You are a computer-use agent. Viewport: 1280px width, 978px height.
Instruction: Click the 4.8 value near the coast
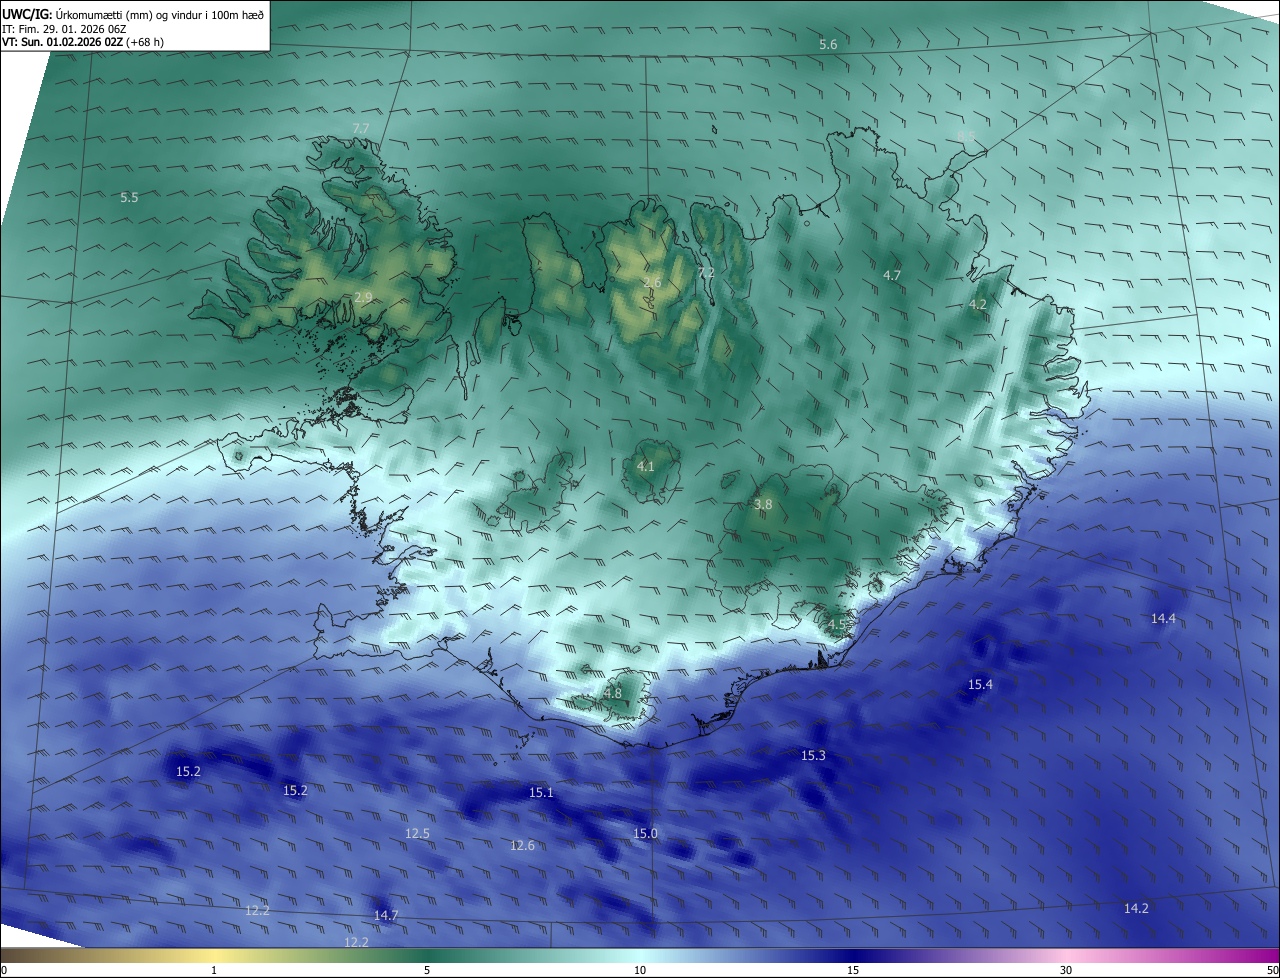pos(613,693)
